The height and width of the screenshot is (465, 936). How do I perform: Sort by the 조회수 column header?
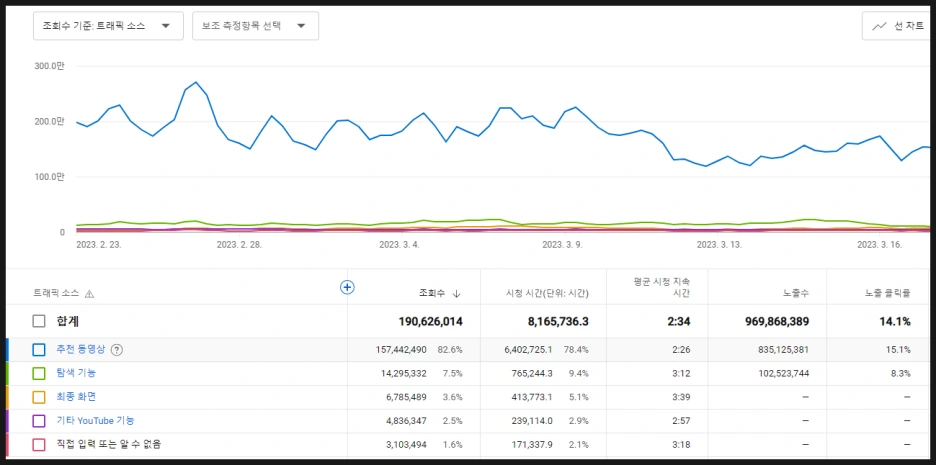click(x=432, y=293)
